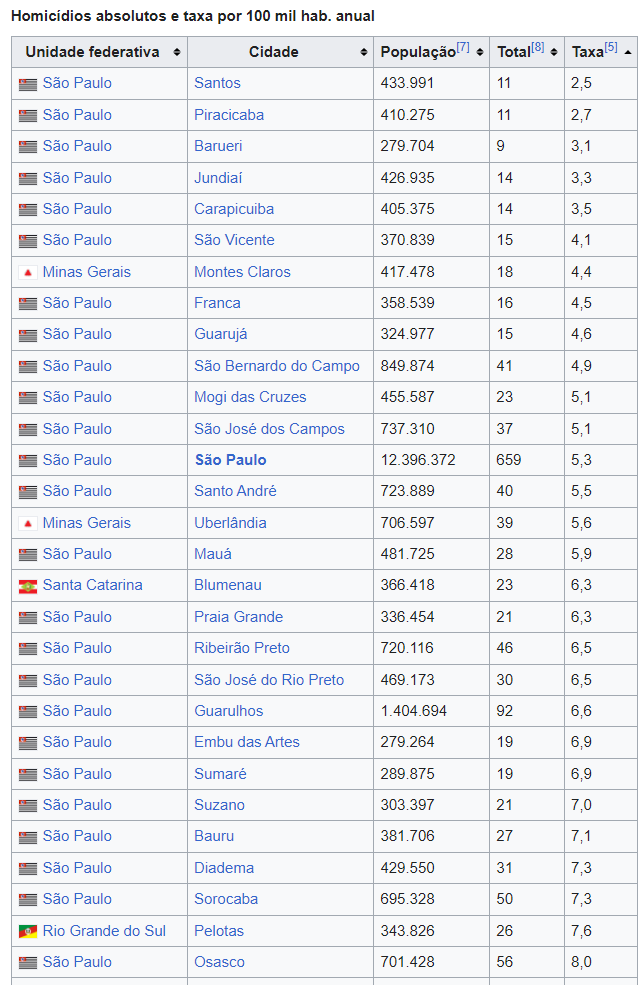Select total value 659
Screen dimensions: 640x985
509,460
